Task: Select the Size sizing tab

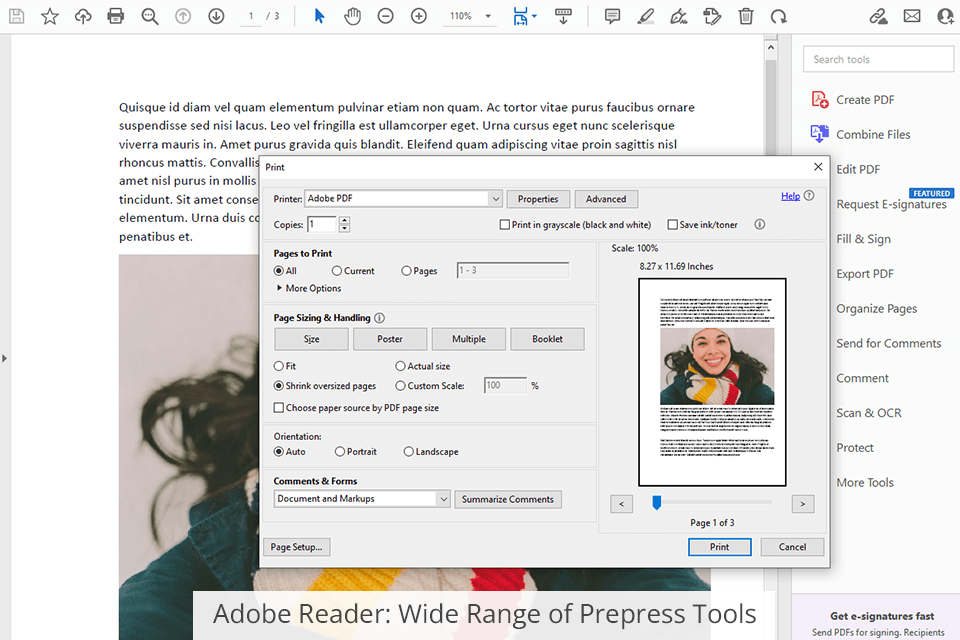Action: (312, 339)
